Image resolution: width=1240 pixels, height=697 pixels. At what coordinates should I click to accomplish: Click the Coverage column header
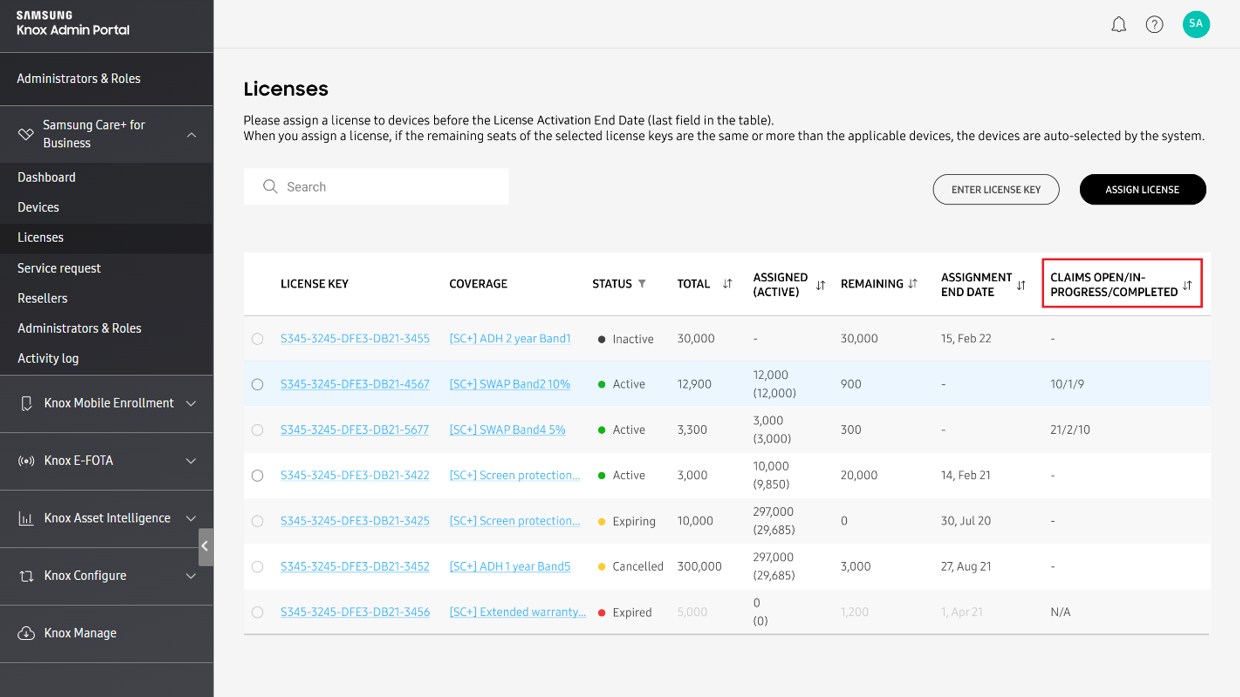(478, 284)
